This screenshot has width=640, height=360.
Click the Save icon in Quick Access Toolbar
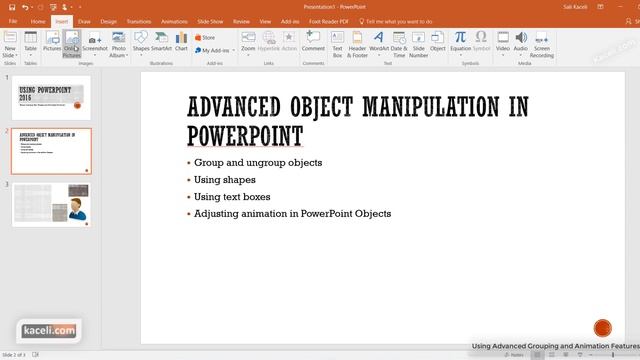12,7
